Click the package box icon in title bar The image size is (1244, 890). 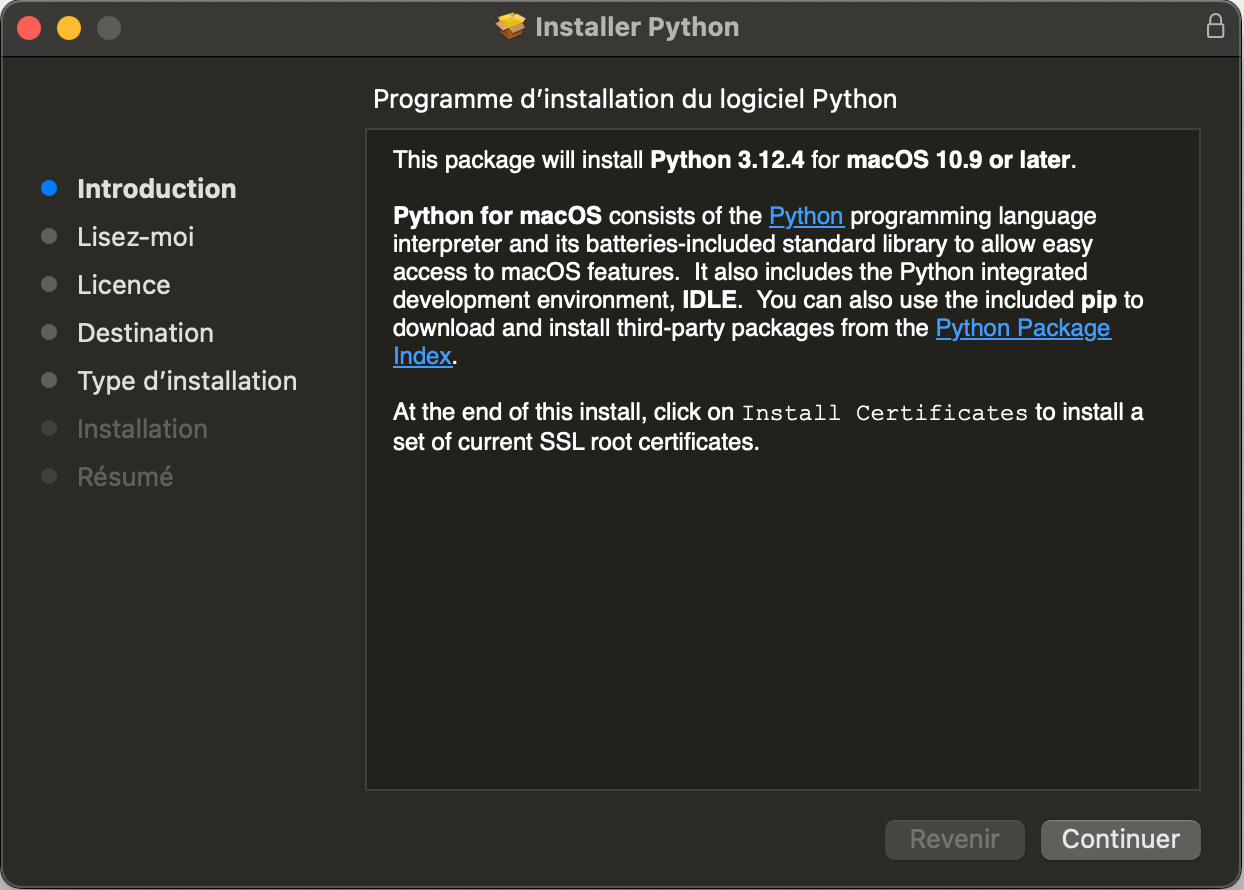(x=511, y=27)
